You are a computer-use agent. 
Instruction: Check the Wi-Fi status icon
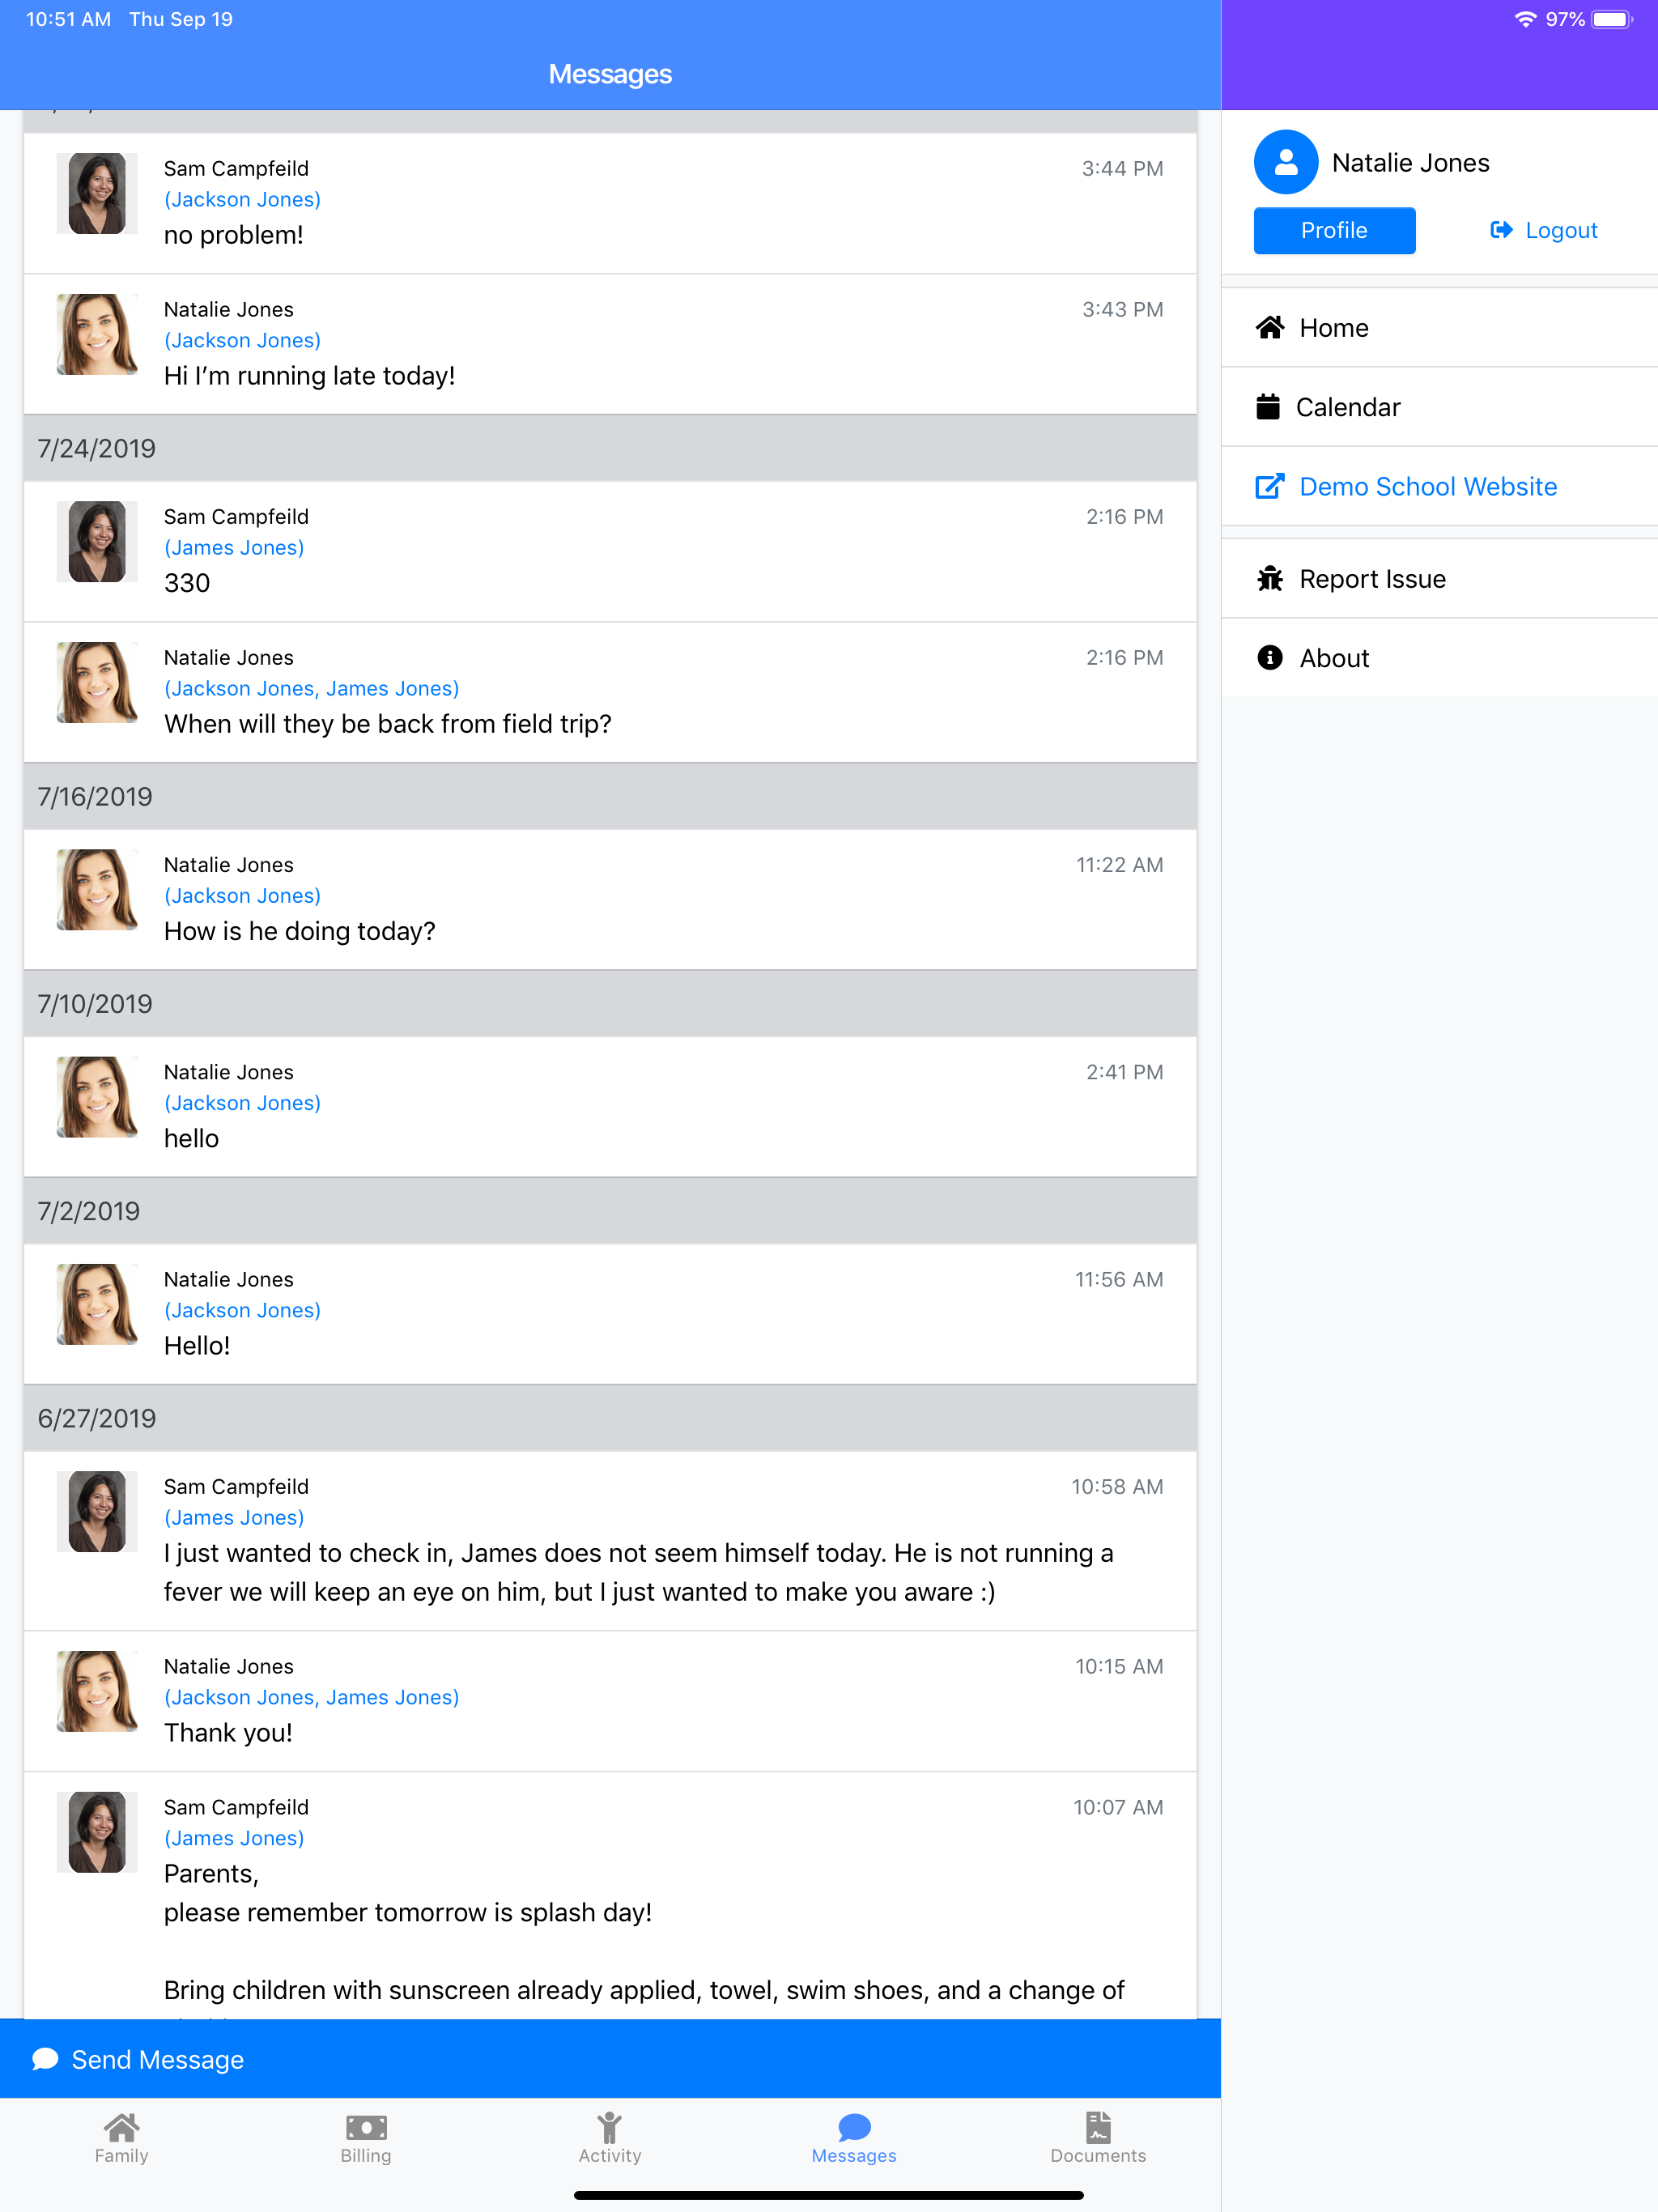pyautogui.click(x=1525, y=19)
